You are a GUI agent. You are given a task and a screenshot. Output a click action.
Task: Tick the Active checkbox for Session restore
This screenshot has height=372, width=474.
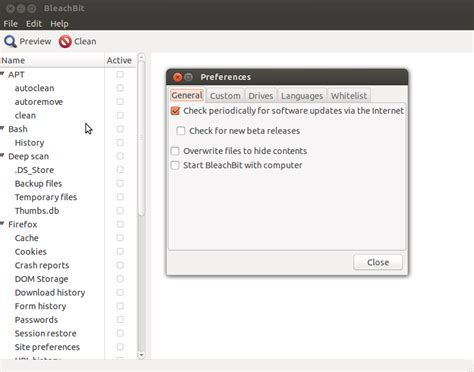[120, 333]
